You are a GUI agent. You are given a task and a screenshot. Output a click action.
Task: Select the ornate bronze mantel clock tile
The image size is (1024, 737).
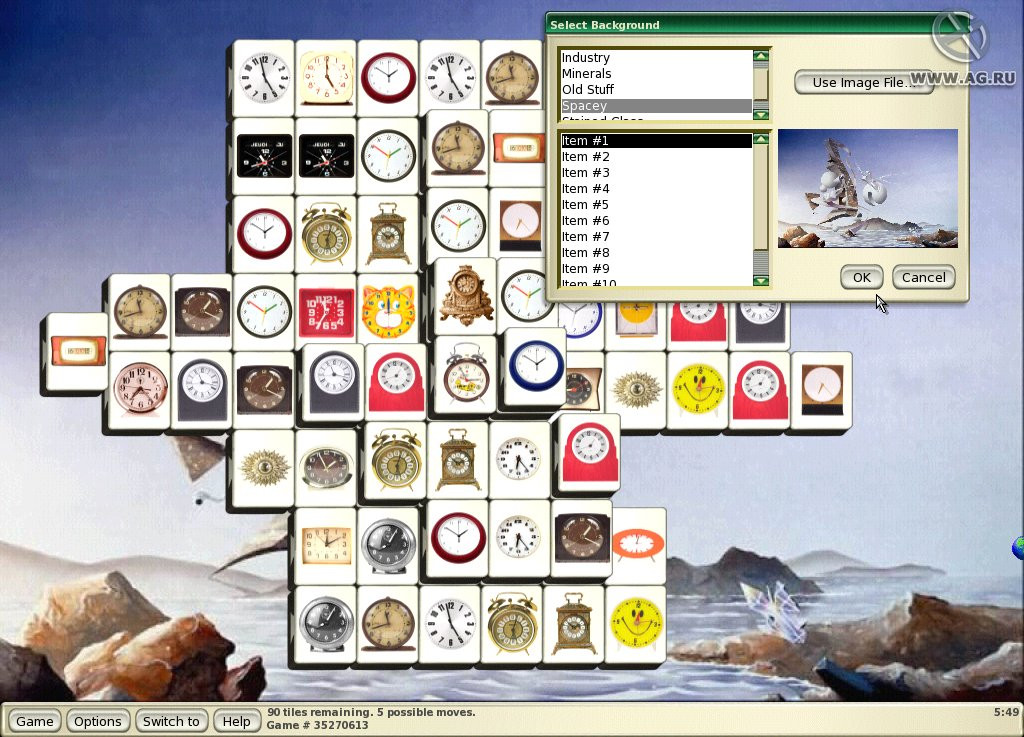click(x=466, y=296)
